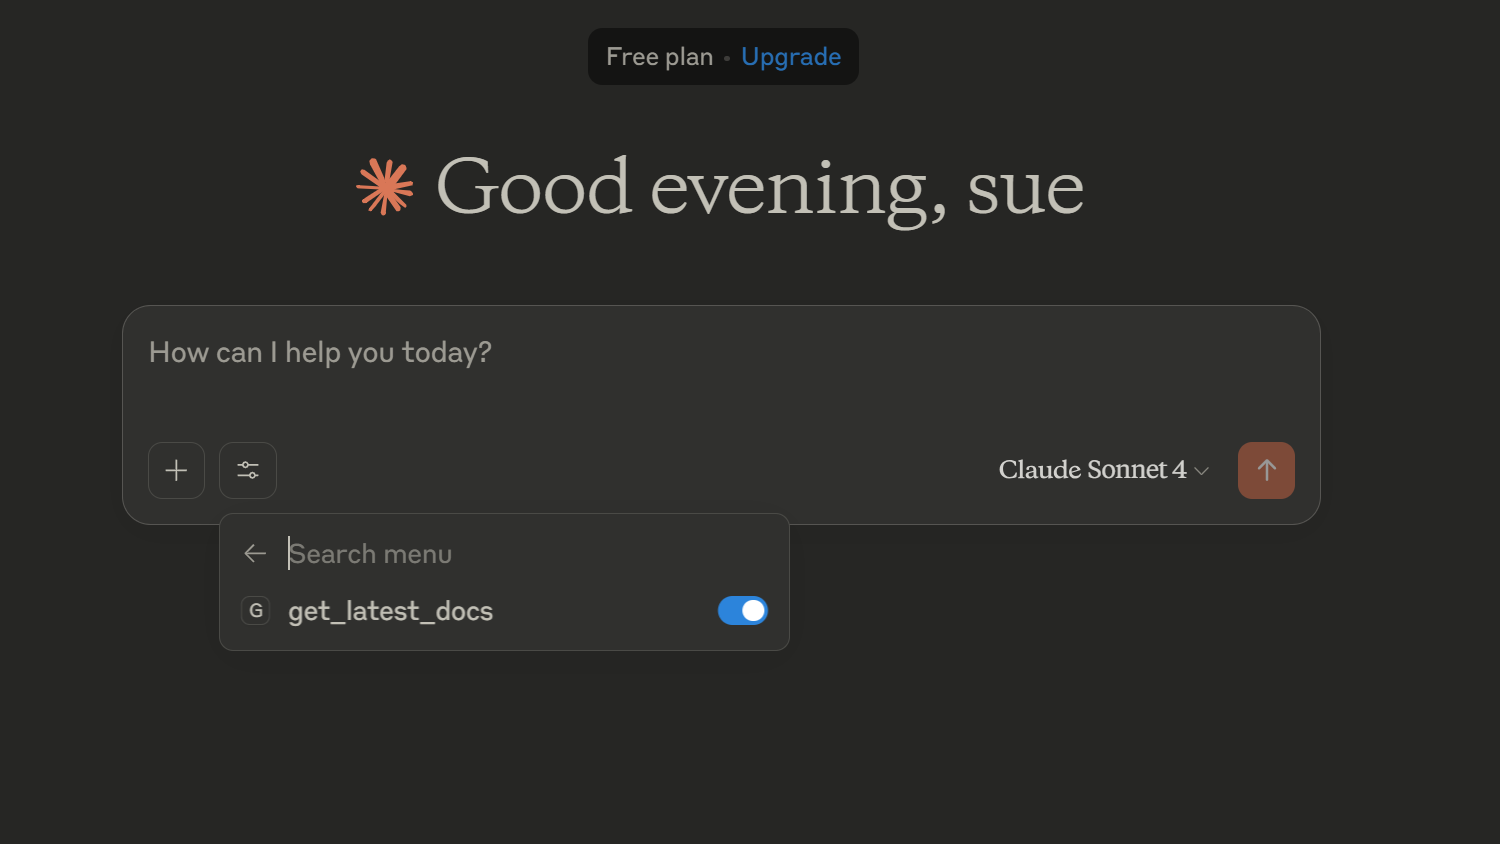Toggle the blue get_latest_docs switch
The width and height of the screenshot is (1500, 844).
742,610
